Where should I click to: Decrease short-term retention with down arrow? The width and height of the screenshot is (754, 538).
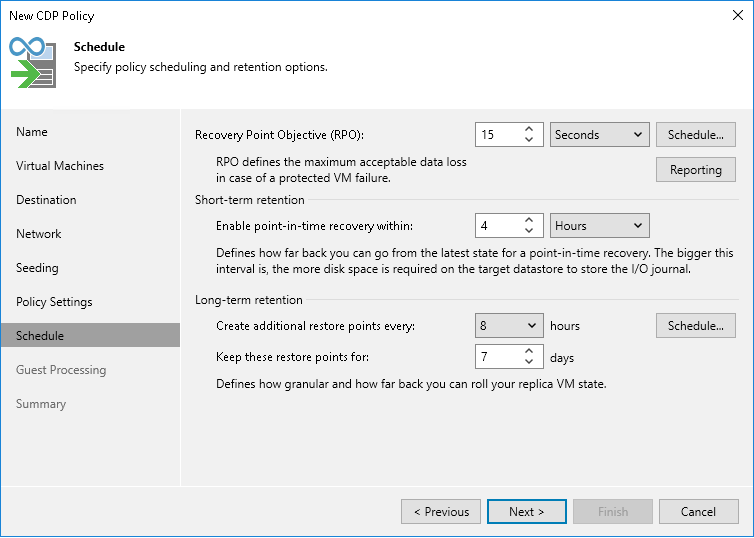(529, 231)
